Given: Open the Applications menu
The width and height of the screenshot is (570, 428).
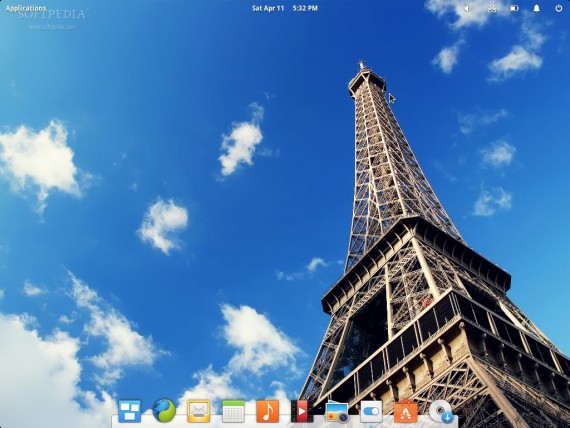Looking at the screenshot, I should pyautogui.click(x=26, y=8).
